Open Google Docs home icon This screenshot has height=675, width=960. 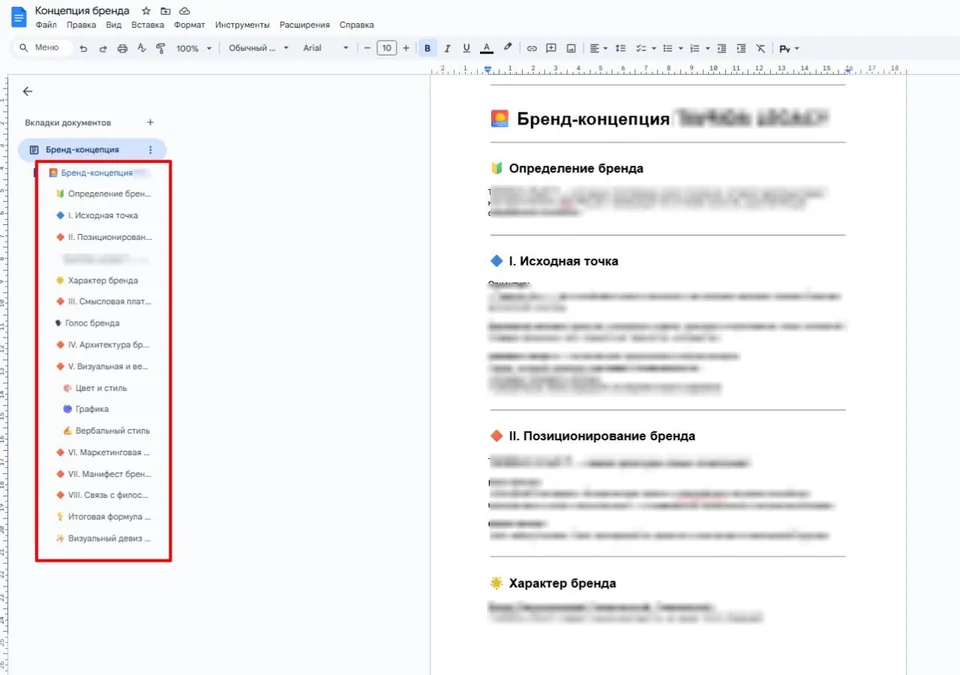(18, 17)
